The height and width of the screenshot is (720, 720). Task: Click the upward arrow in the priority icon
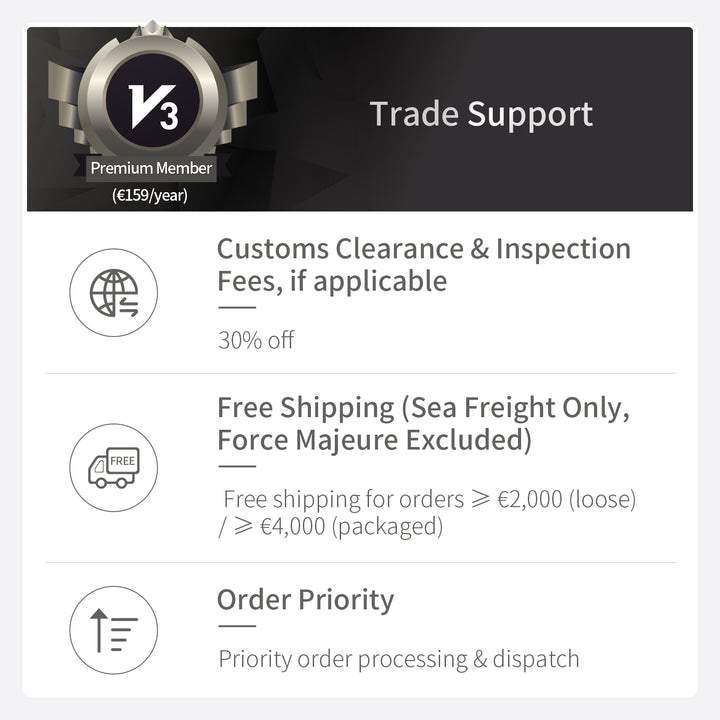pyautogui.click(x=98, y=630)
